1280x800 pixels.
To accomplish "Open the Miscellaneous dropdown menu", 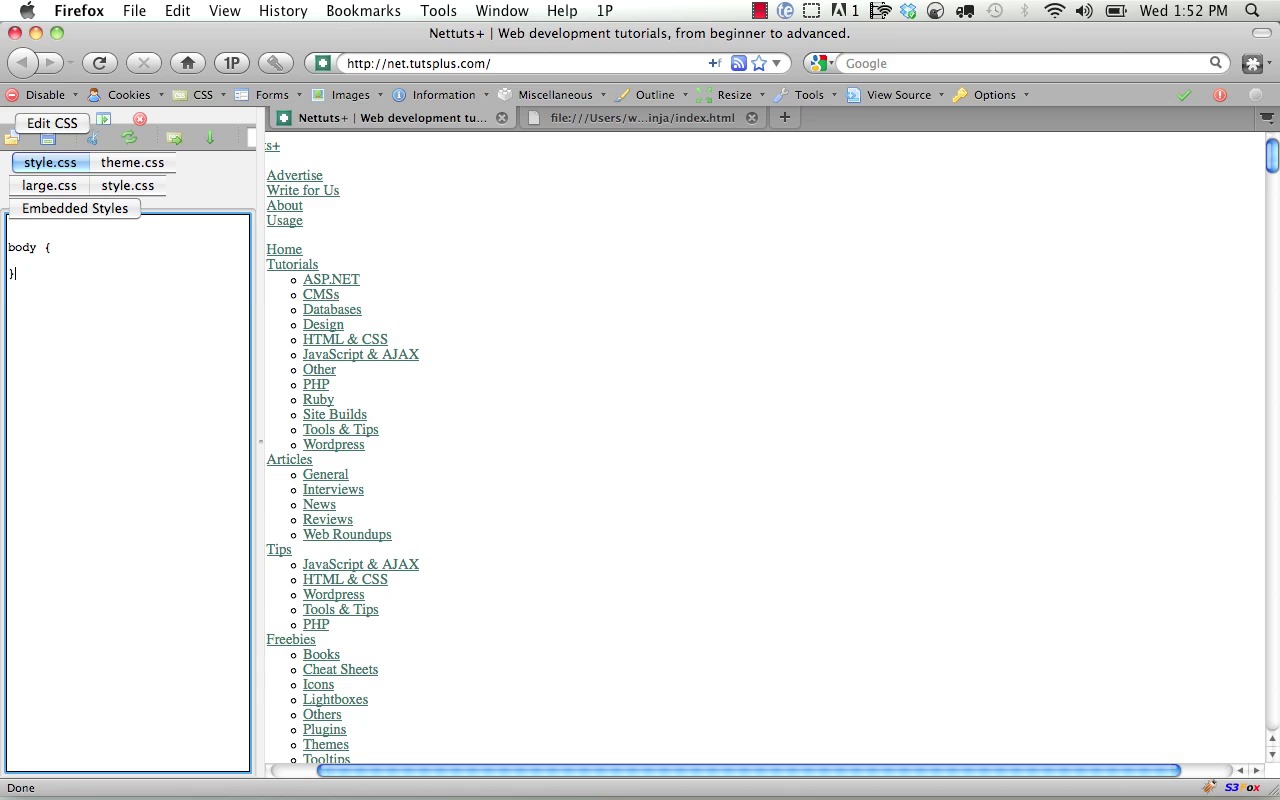I will pos(551,95).
